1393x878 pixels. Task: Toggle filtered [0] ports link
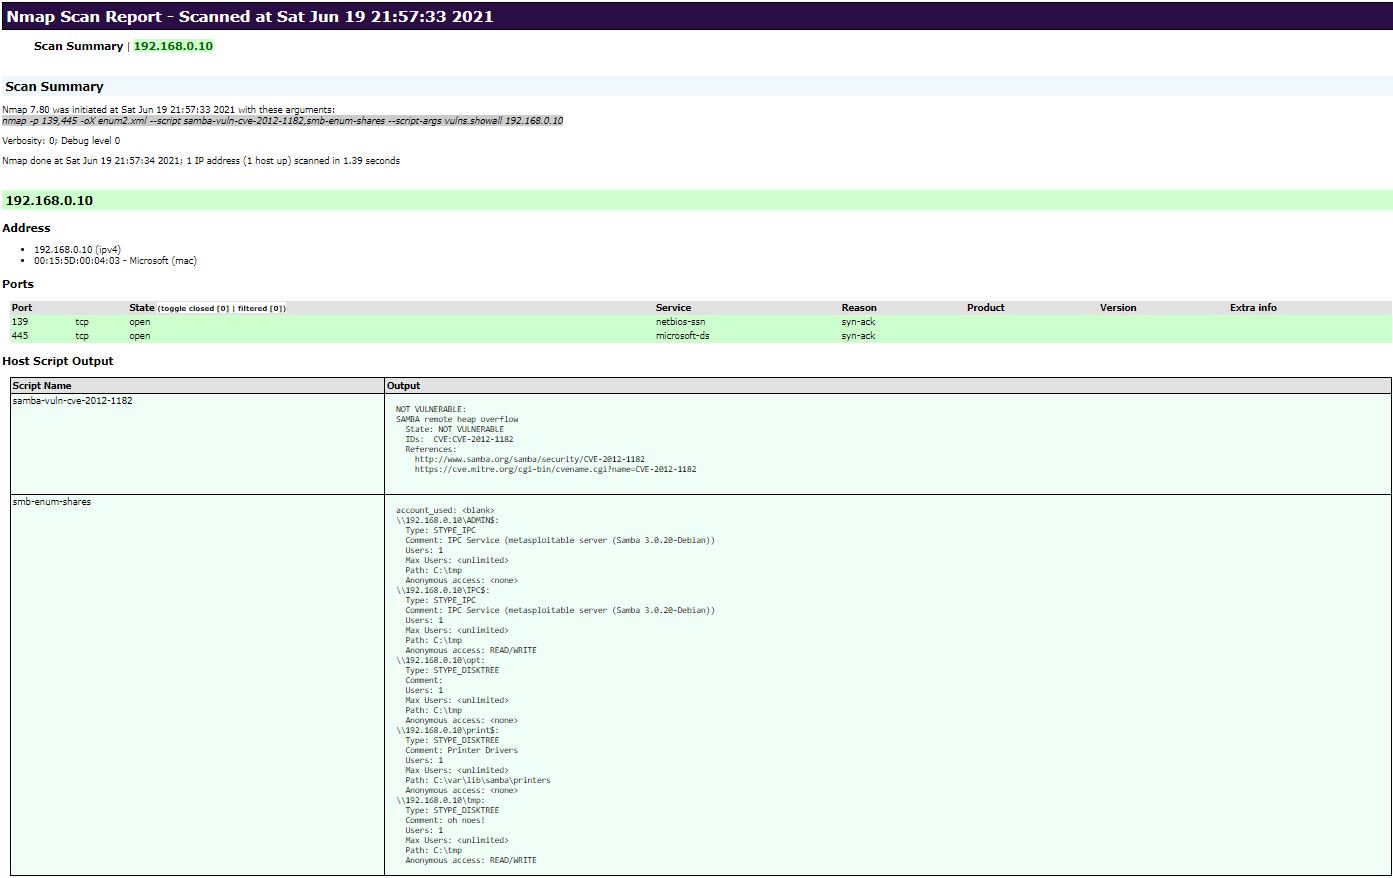pos(260,308)
